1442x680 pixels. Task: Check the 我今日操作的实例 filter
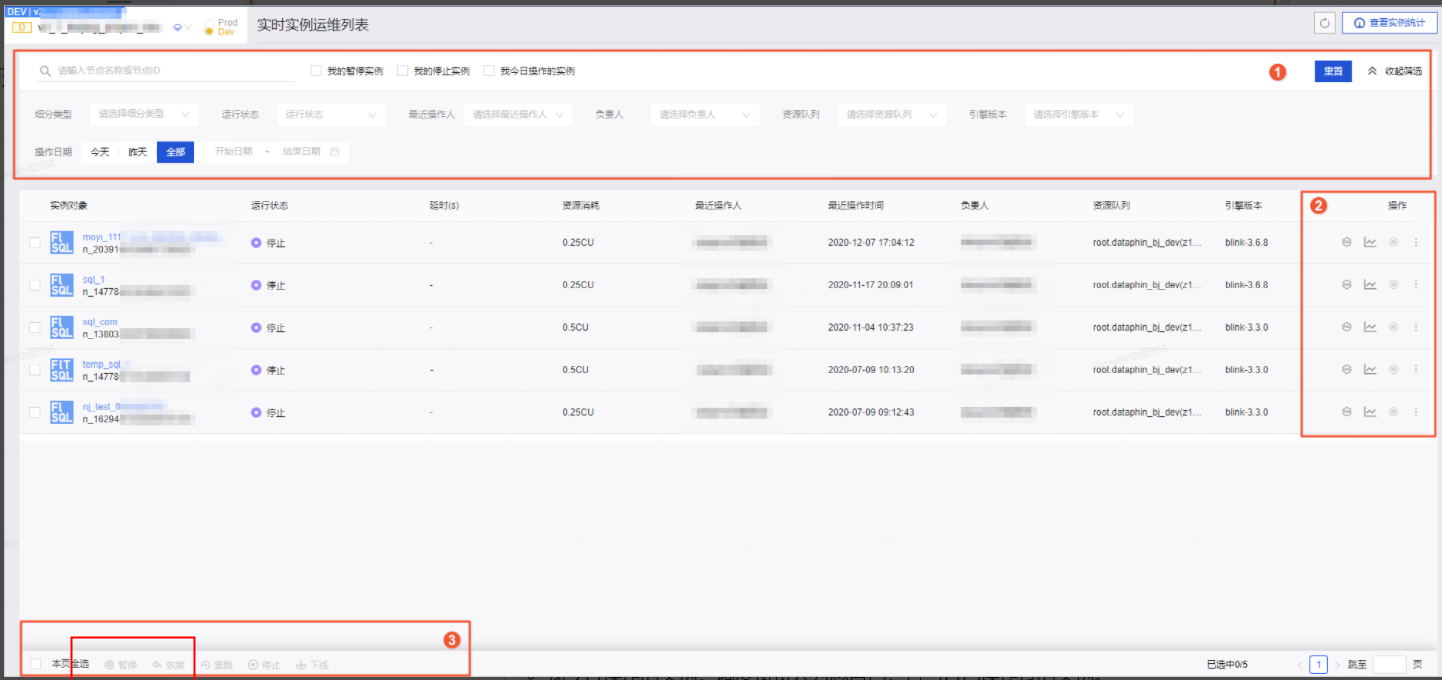489,71
